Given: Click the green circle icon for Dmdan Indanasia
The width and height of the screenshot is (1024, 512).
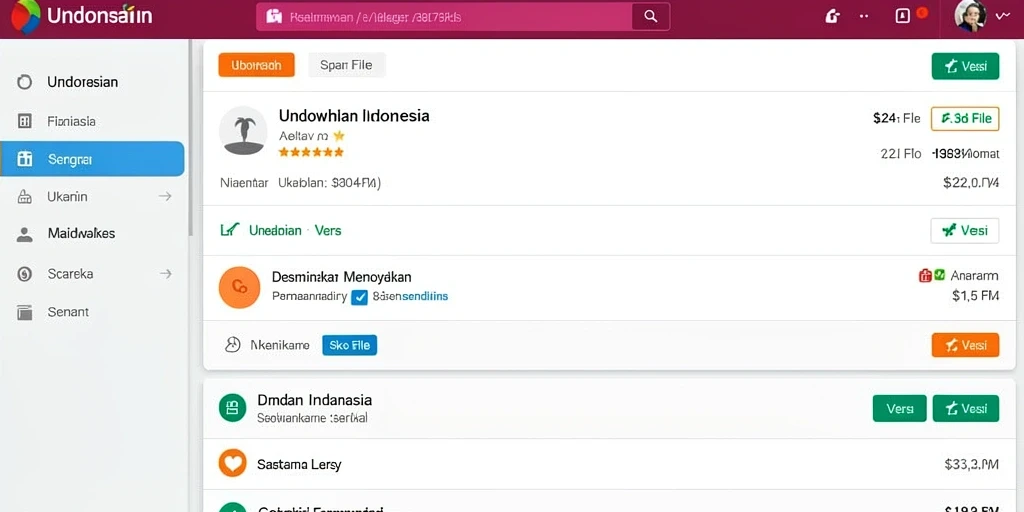Looking at the screenshot, I should tap(232, 408).
